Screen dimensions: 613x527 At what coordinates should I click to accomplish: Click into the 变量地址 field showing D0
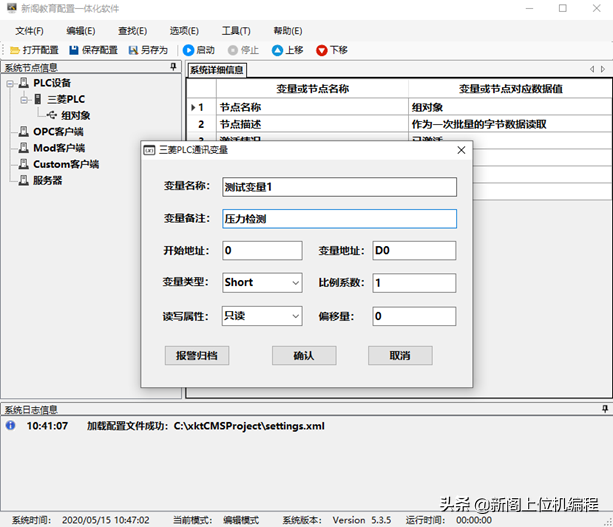[414, 251]
